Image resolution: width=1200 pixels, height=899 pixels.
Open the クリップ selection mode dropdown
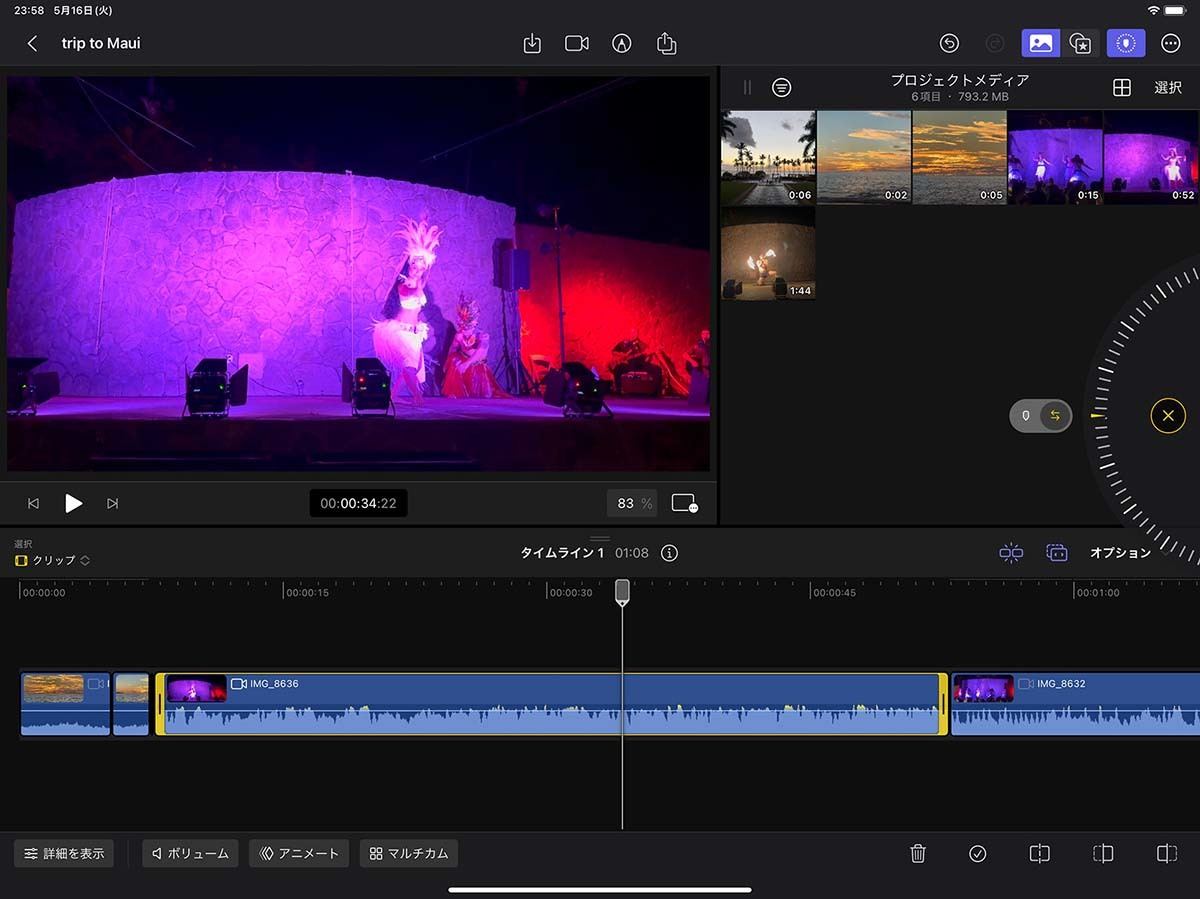coord(52,560)
